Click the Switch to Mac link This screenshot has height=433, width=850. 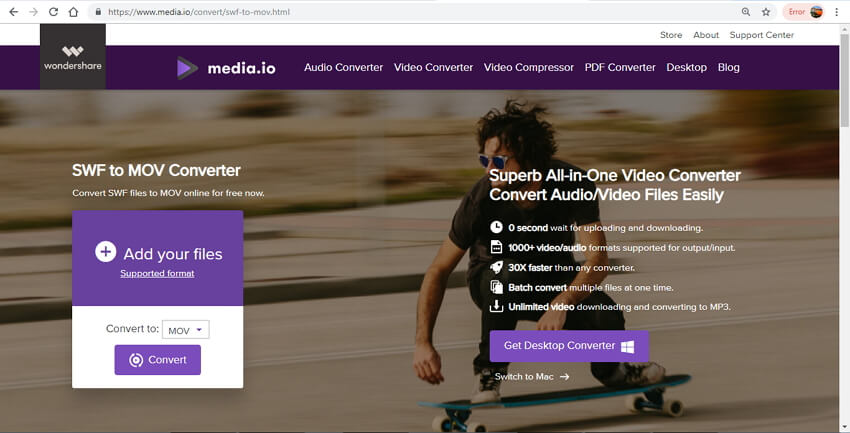coord(524,376)
